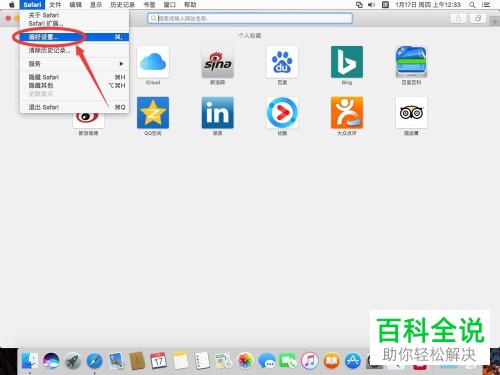The height and width of the screenshot is (375, 500).
Task: Open the TripAdvisor owl favorite tile
Action: 411,113
